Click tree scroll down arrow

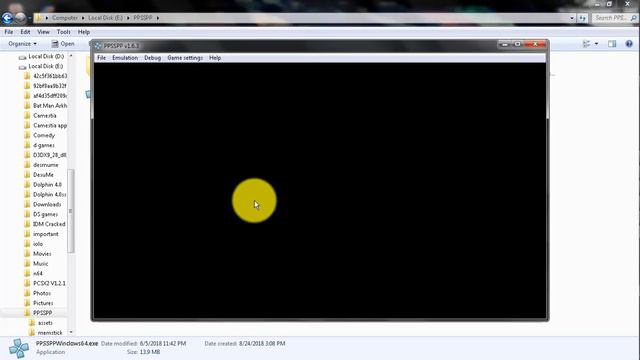tap(71, 332)
